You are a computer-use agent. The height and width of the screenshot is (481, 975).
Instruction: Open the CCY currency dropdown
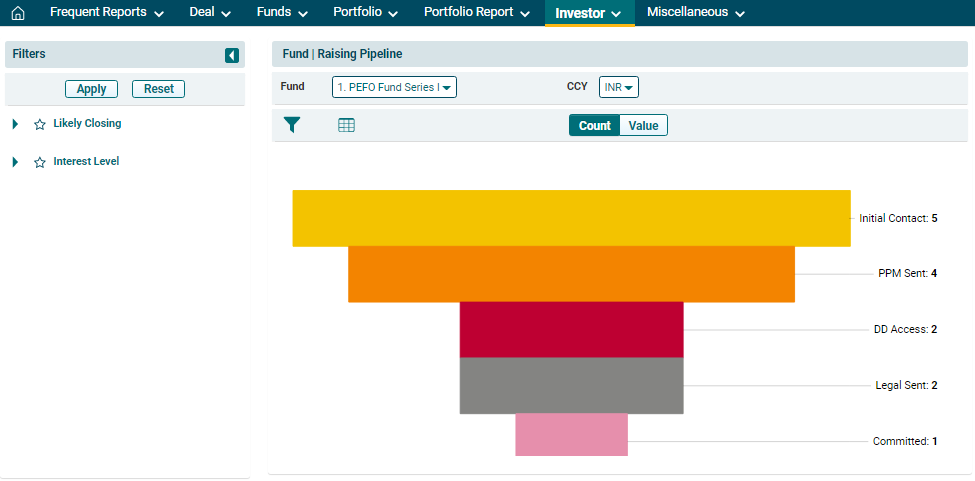point(619,87)
